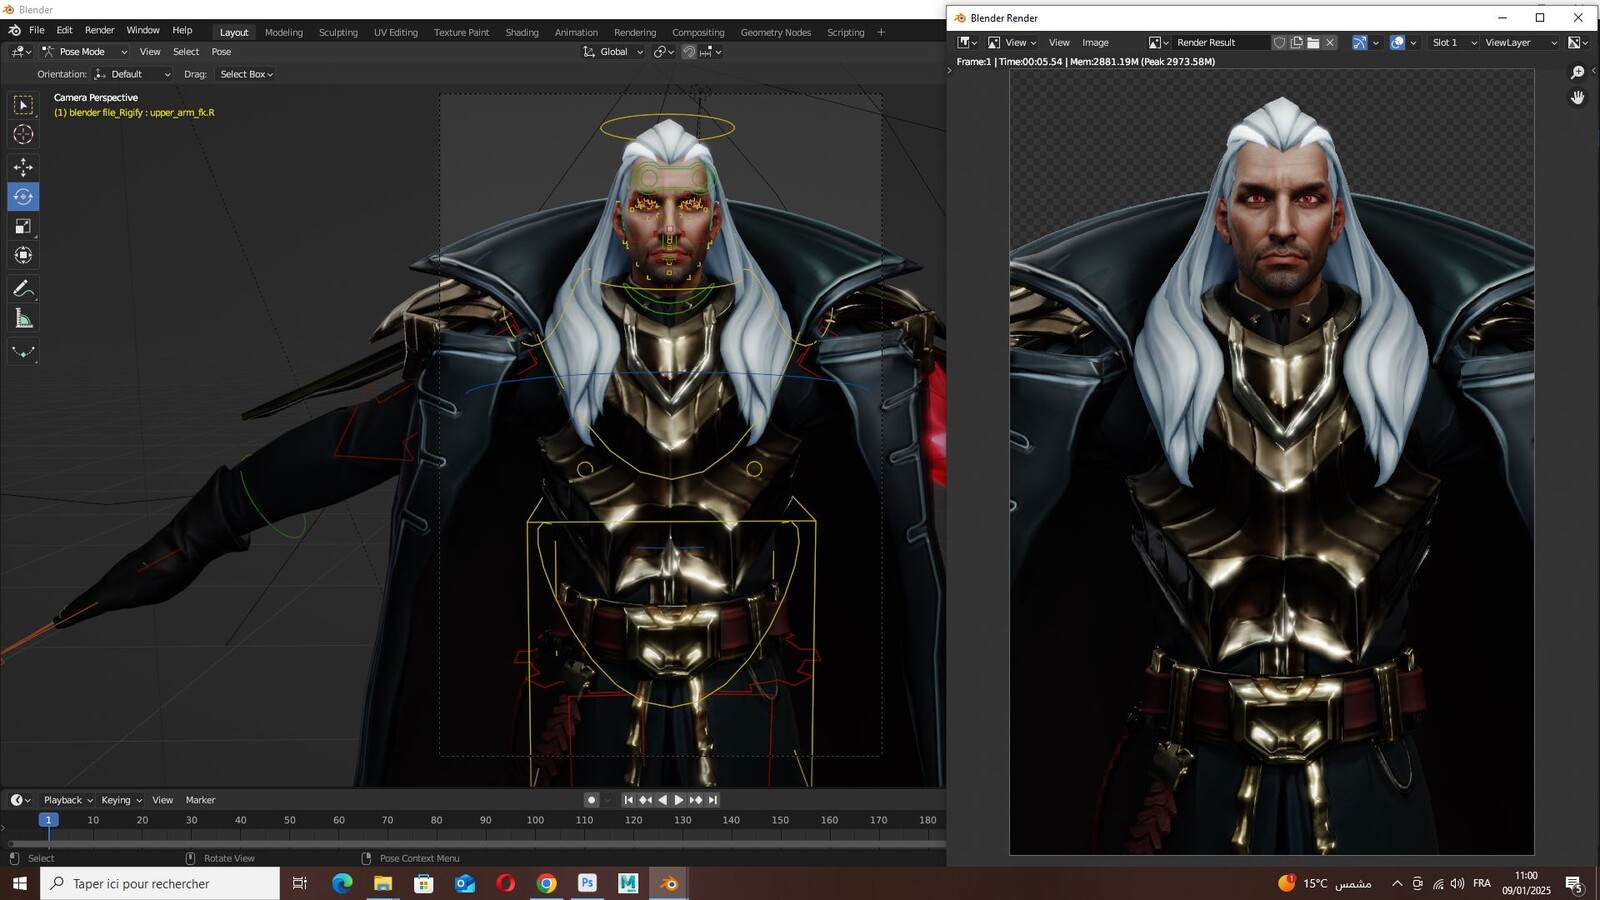Viewport: 1600px width, 900px height.
Task: Play the animation forward
Action: [x=679, y=800]
